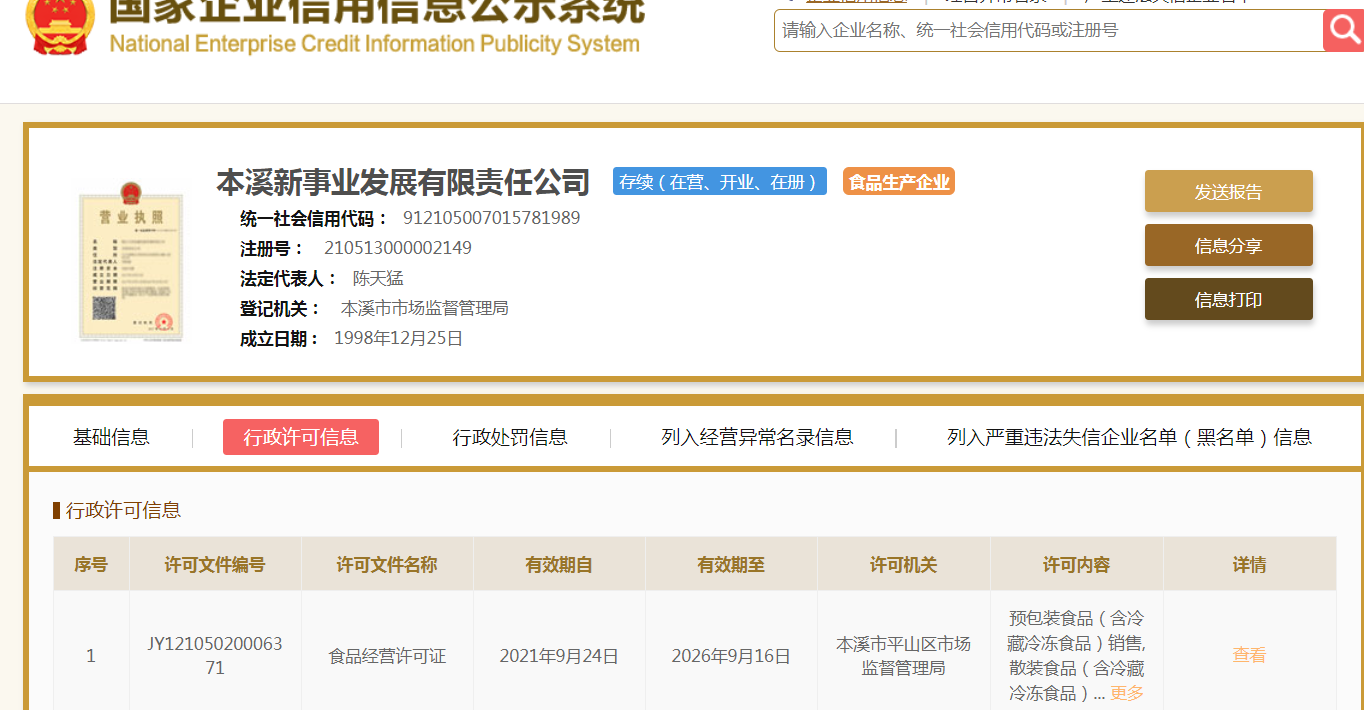The width and height of the screenshot is (1364, 710).
Task: Expand license content with 更多 link
Action: click(x=1126, y=693)
